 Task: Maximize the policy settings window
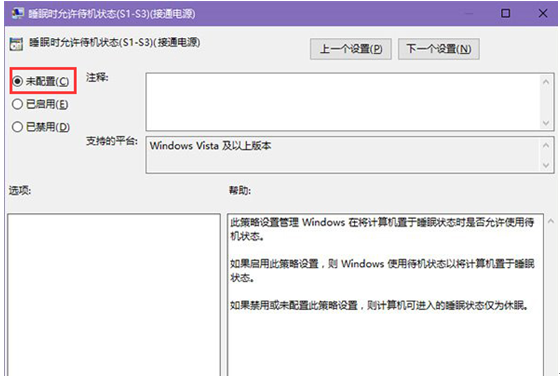pyautogui.click(x=505, y=14)
